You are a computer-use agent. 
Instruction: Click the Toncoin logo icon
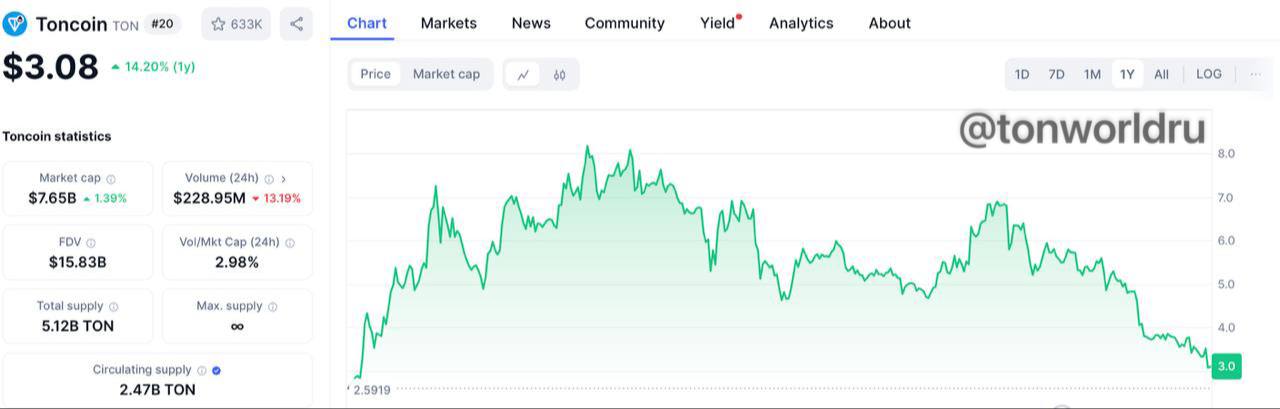click(15, 24)
